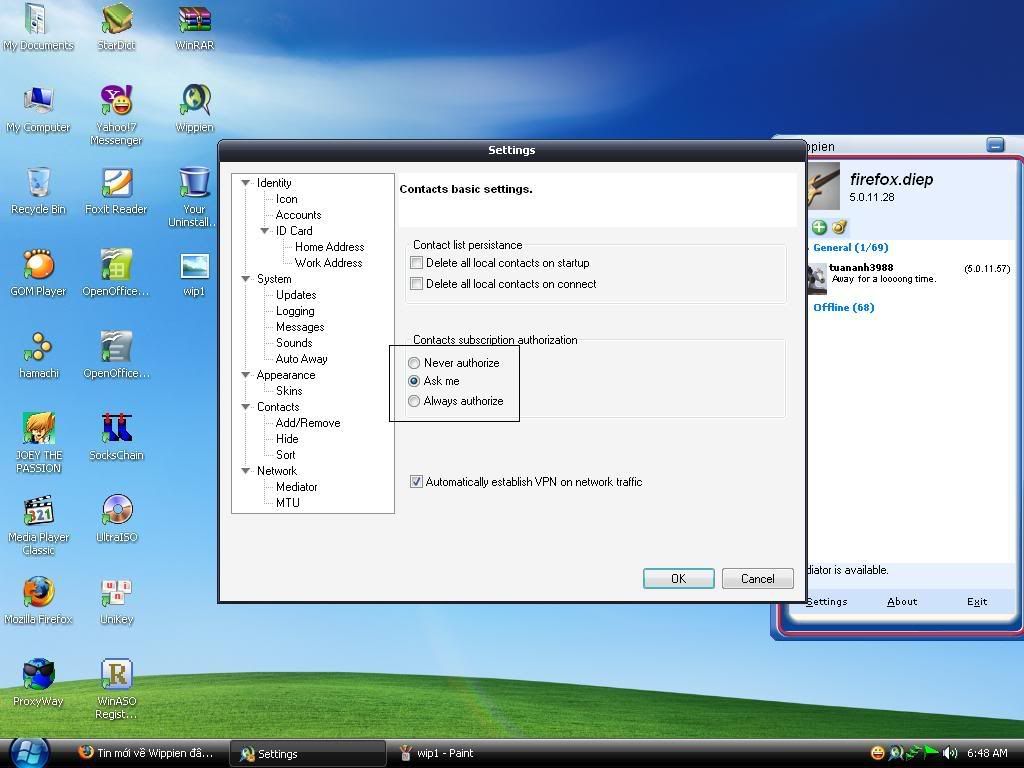This screenshot has width=1024, height=768.
Task: Click the green flag icon in system tray
Action: tap(931, 752)
